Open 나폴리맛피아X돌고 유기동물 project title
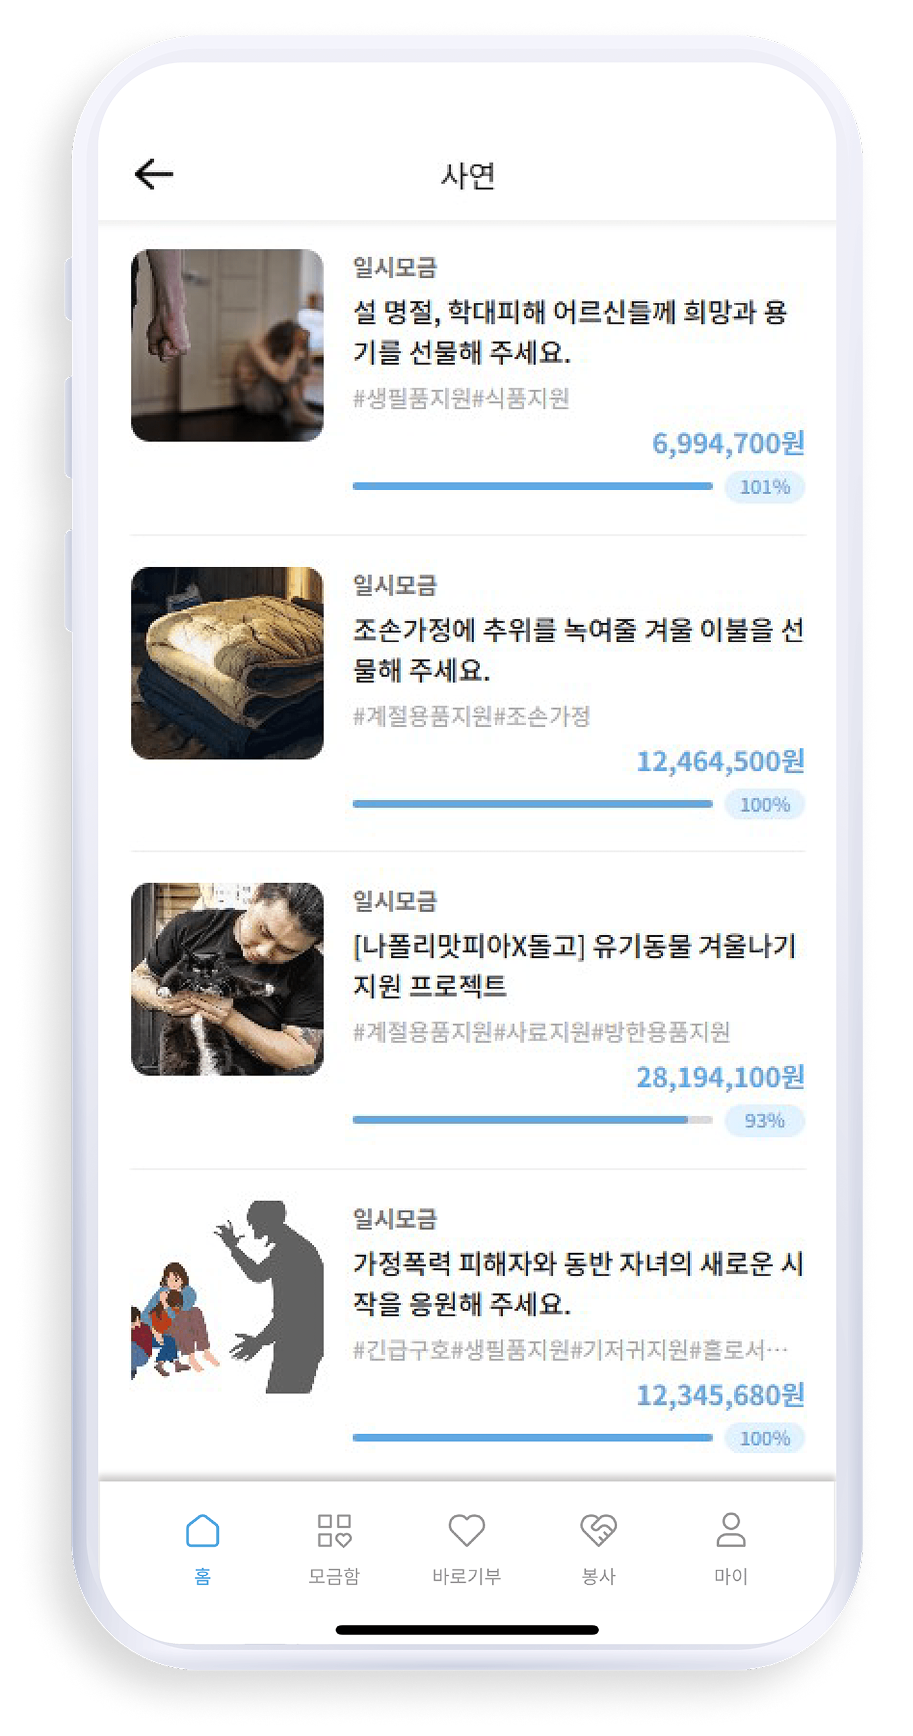This screenshot has height=1736, width=913. [x=575, y=966]
